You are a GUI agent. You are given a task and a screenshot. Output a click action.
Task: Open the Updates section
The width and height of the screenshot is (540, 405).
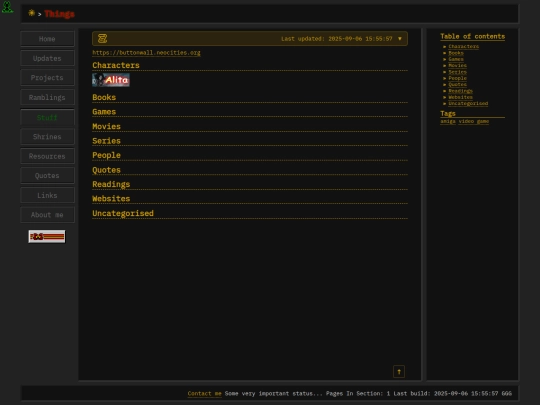pyautogui.click(x=47, y=58)
